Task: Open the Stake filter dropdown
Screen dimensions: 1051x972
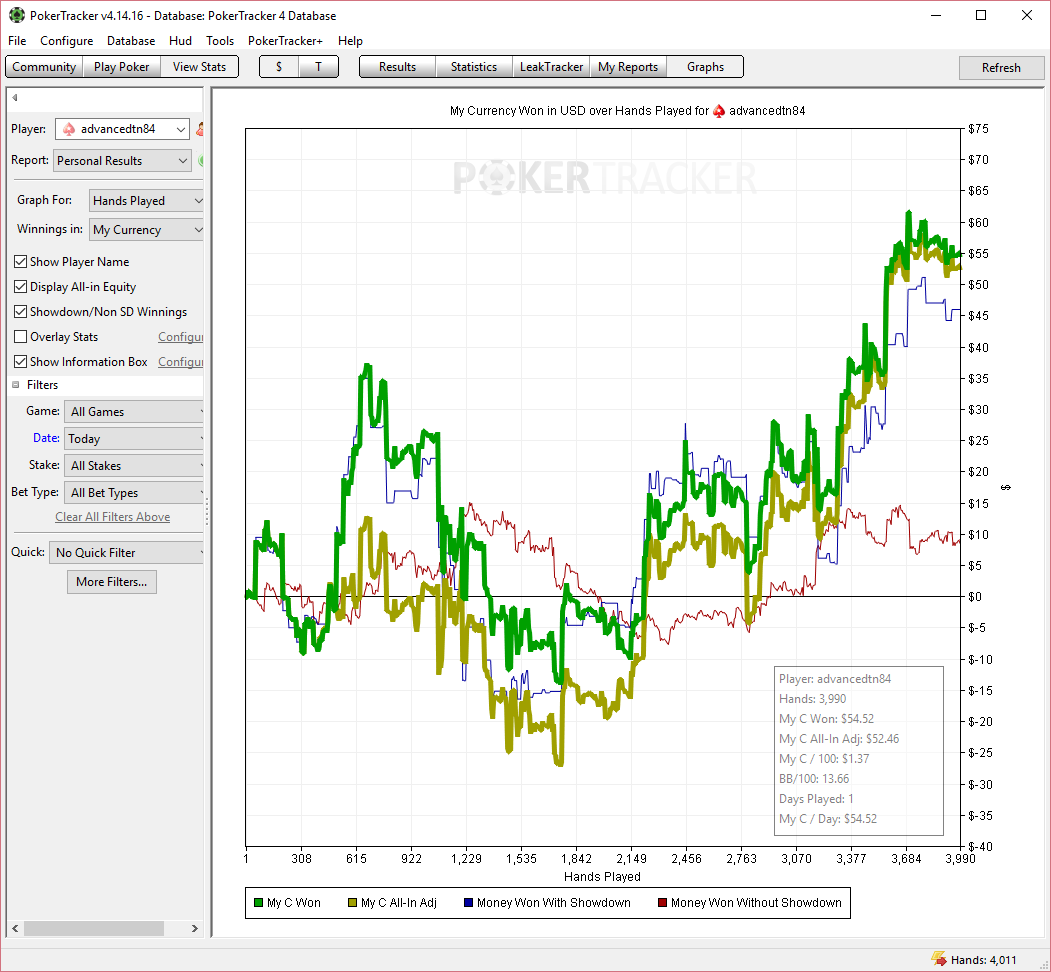Action: [133, 465]
